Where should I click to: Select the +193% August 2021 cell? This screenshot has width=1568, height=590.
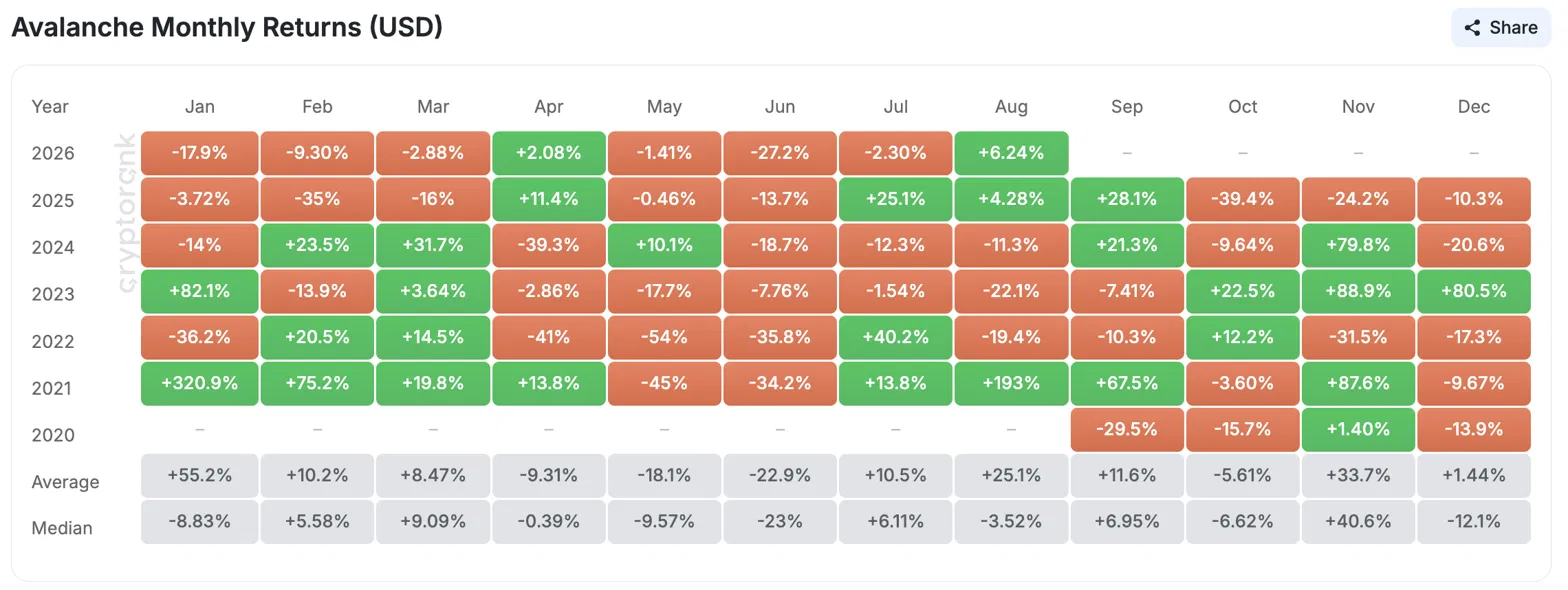click(x=1012, y=384)
